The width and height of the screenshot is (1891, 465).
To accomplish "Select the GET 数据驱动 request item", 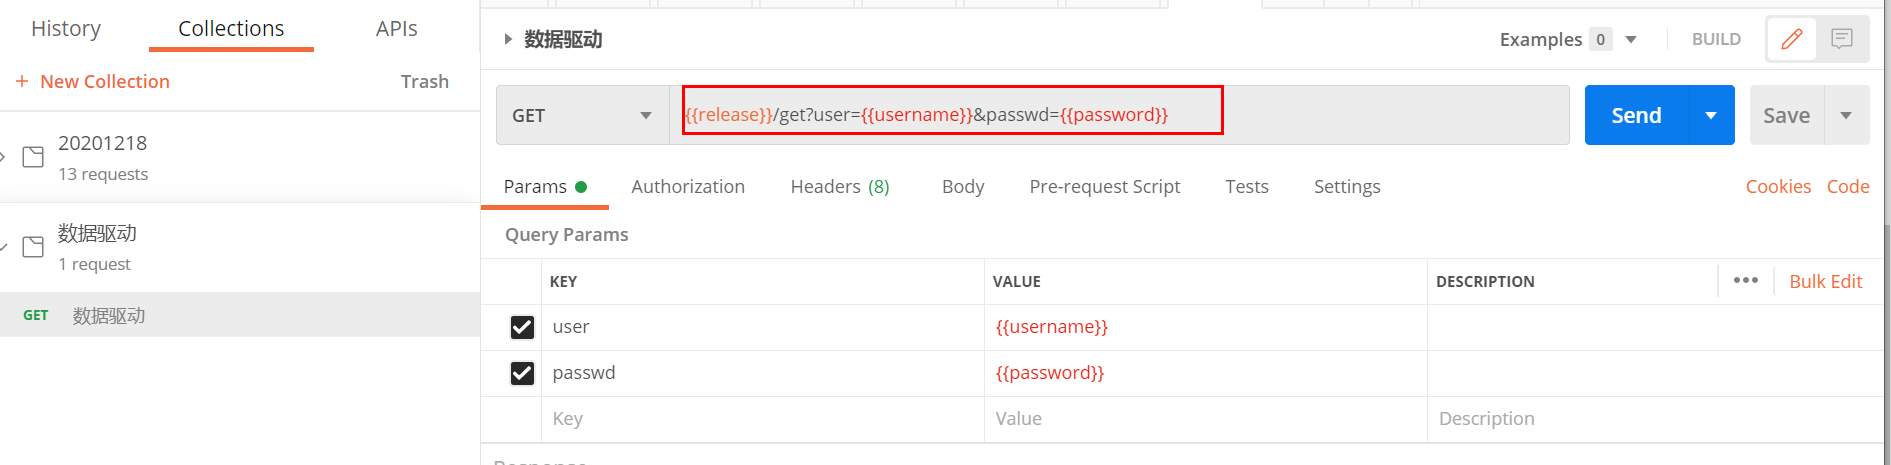I will (x=108, y=316).
